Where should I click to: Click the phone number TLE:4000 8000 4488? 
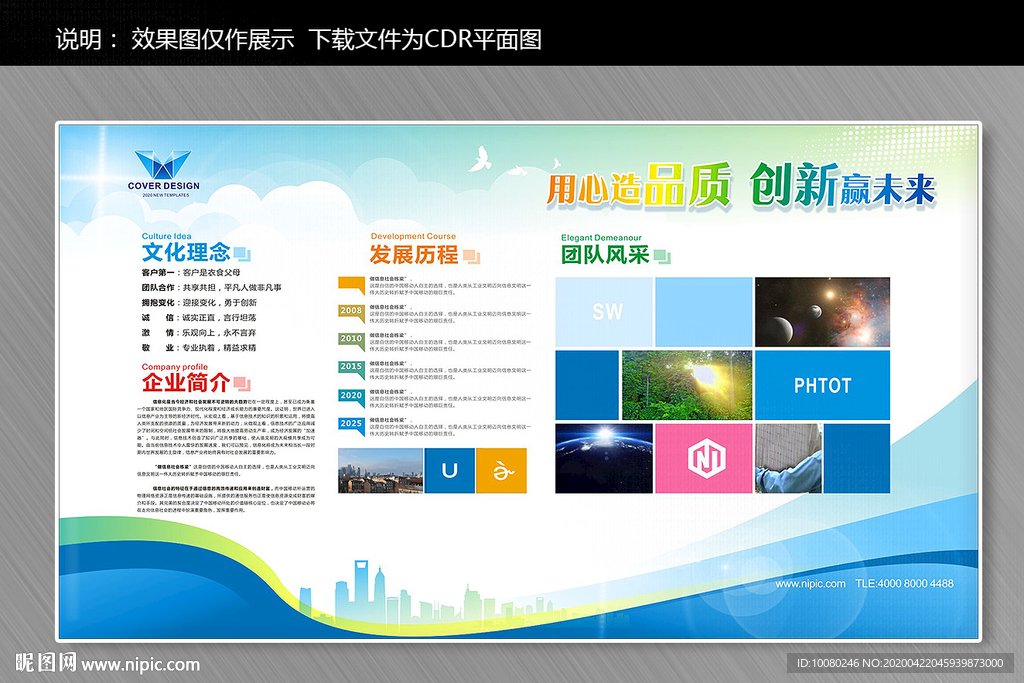pyautogui.click(x=904, y=584)
